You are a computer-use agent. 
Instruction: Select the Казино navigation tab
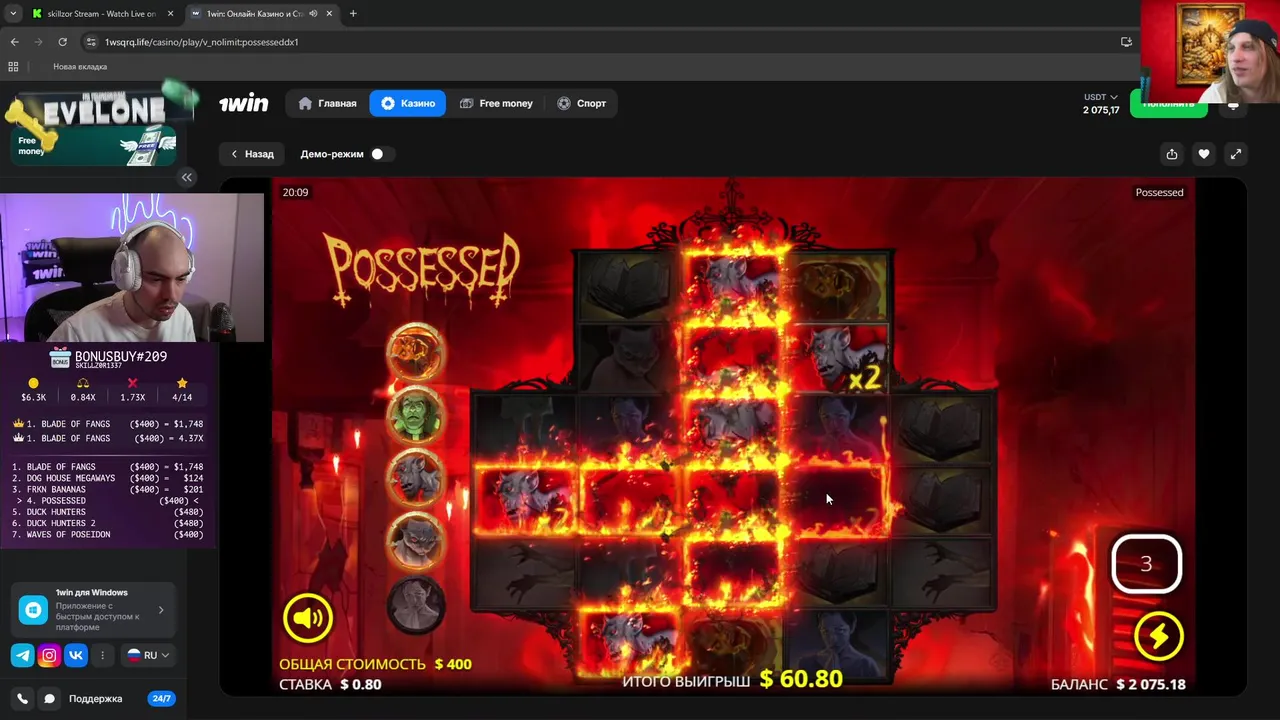(407, 103)
